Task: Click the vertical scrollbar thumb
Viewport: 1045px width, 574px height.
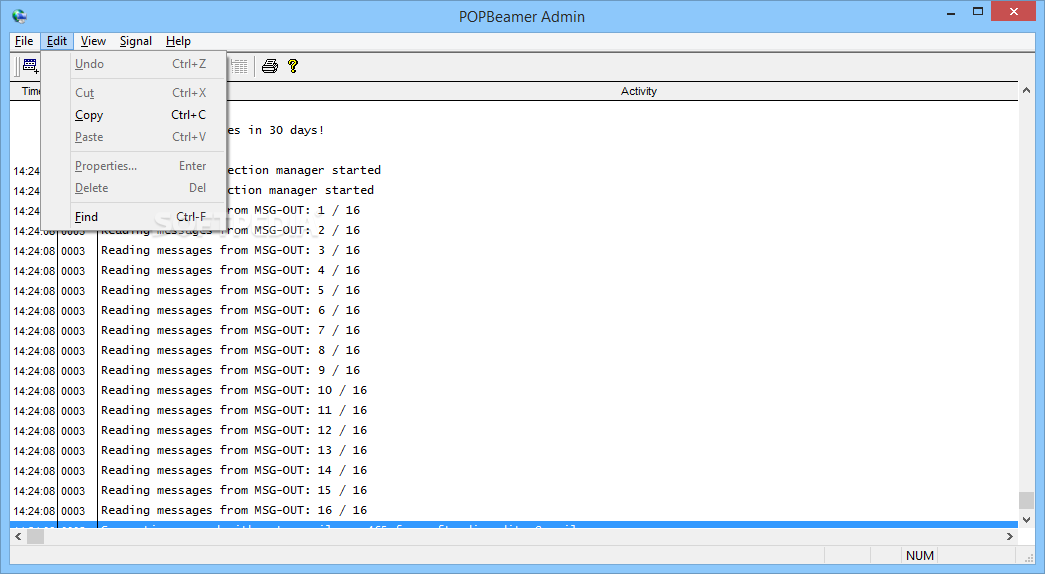Action: point(1026,500)
